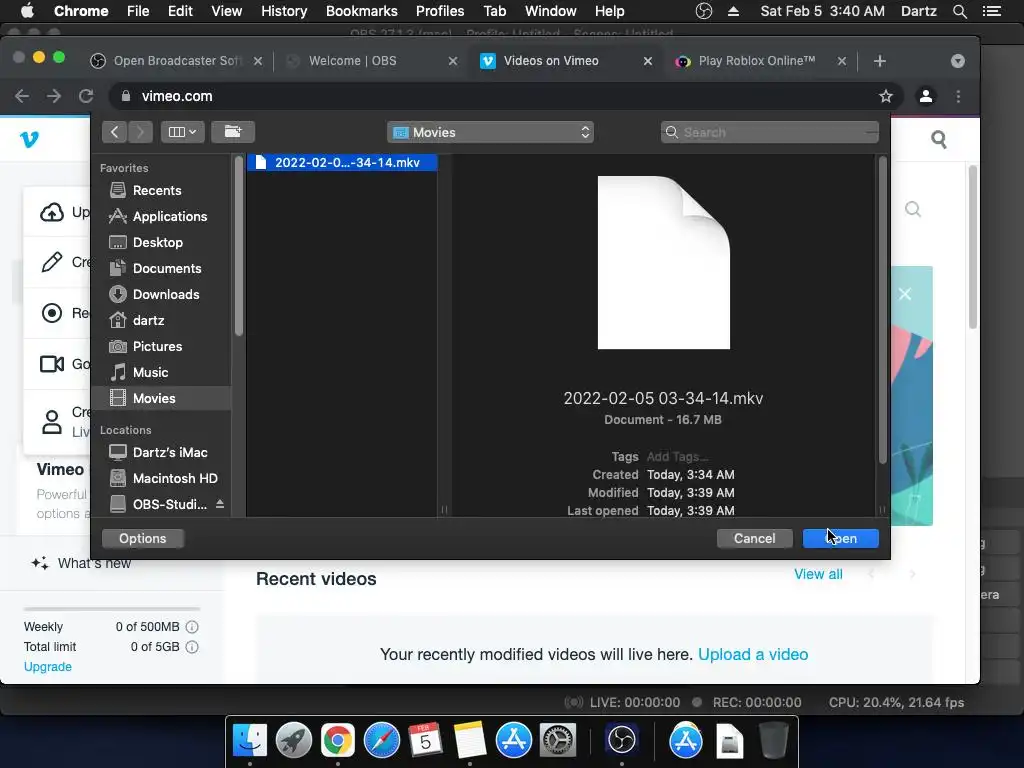Click Vimeo header search magnifier

tap(938, 139)
